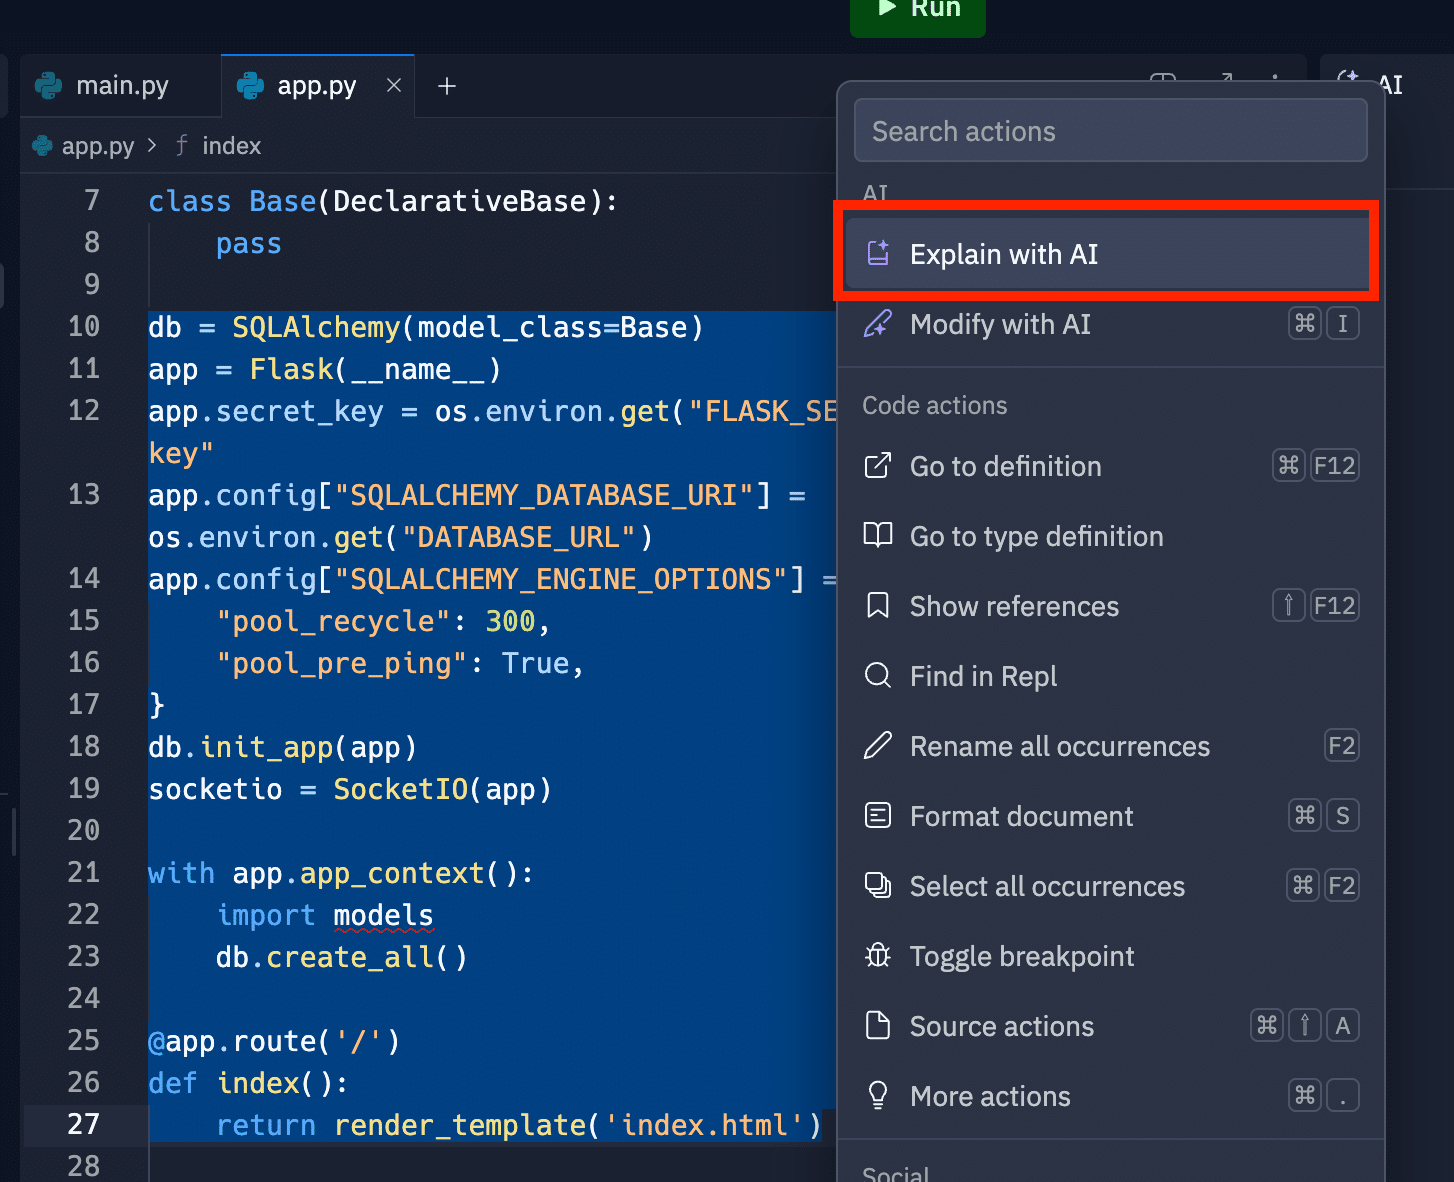Click the Go to definition arrow icon
The image size is (1454, 1182).
[878, 466]
